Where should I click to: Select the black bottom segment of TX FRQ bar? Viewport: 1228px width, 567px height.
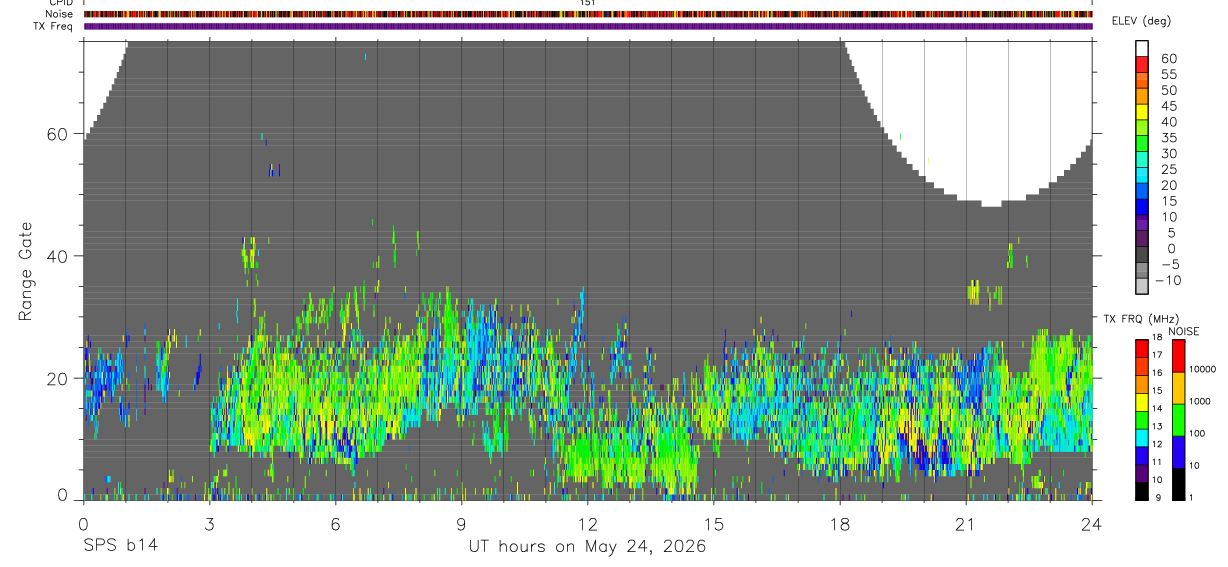(x=1142, y=491)
